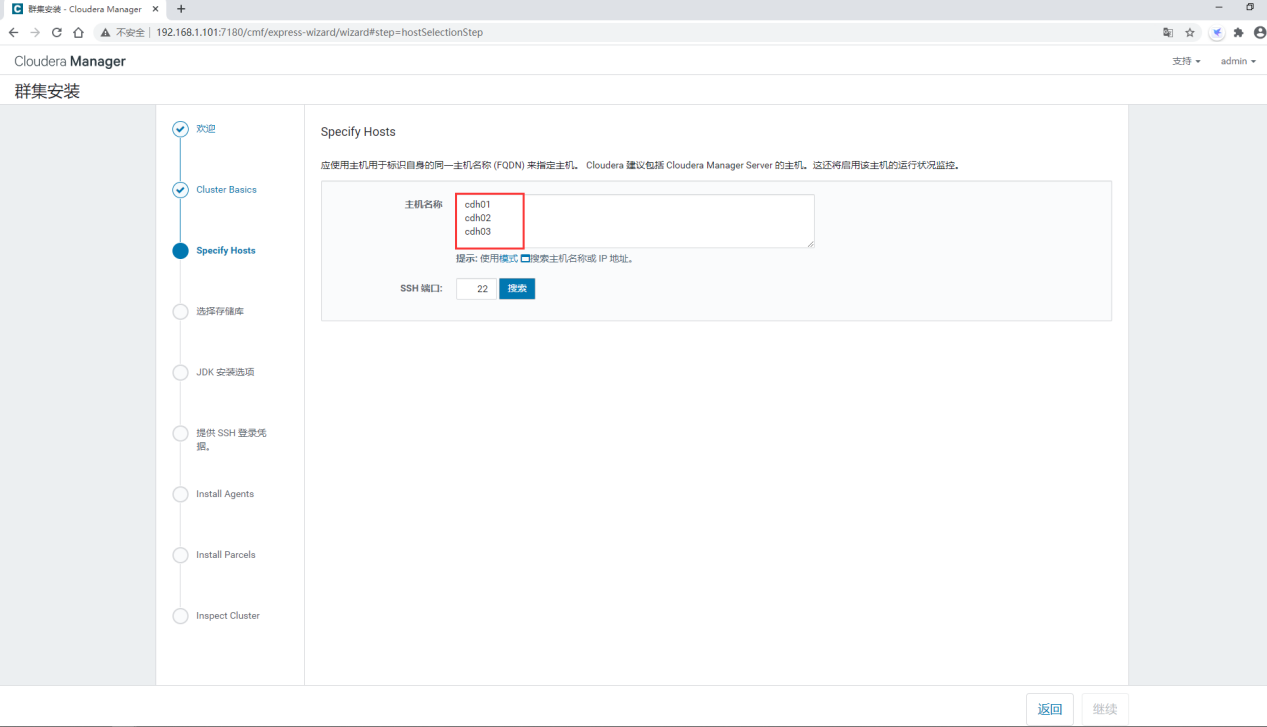1267x727 pixels.
Task: Open a new browser tab
Action: [x=181, y=9]
